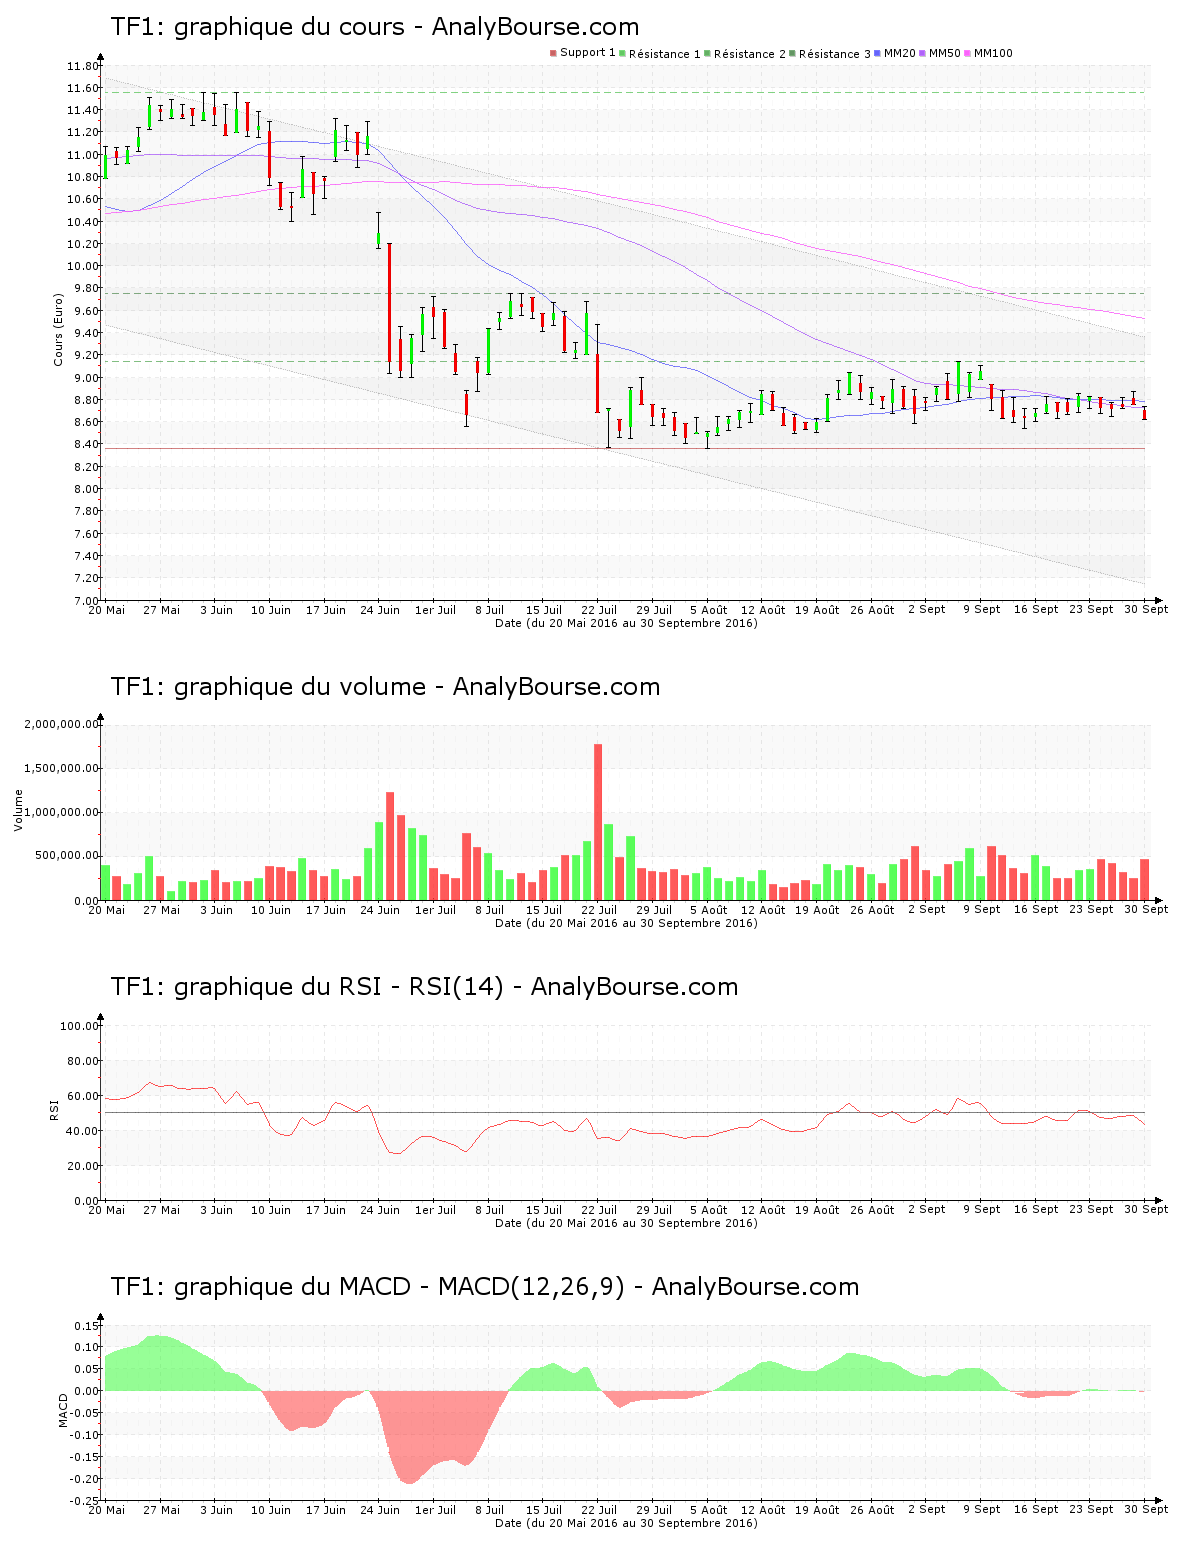Image resolution: width=1200 pixels, height=1550 pixels.
Task: Click the 100.00 value on the RSI axis
Action: click(80, 1026)
